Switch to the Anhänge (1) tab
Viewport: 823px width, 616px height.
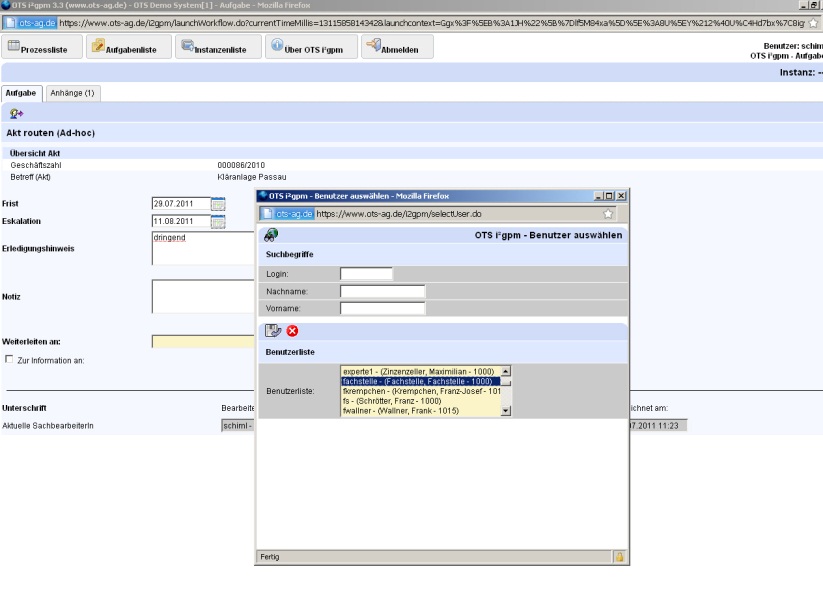click(x=72, y=93)
